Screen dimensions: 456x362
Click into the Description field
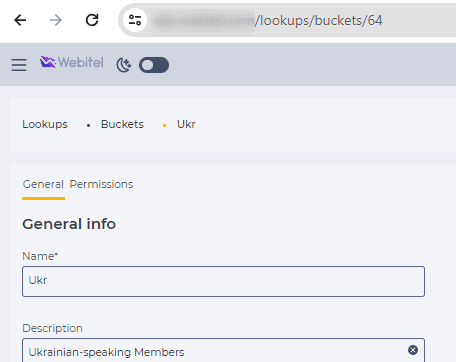click(223, 350)
